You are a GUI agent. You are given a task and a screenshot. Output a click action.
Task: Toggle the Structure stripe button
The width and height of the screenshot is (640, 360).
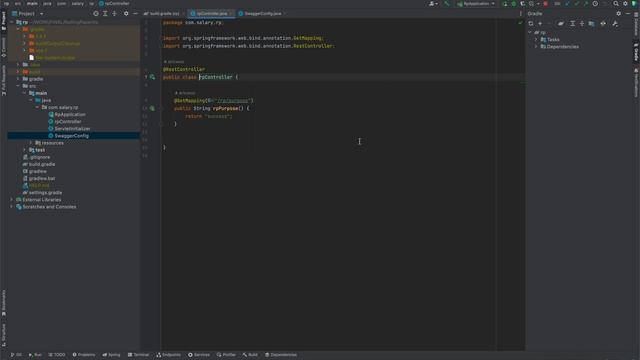4,336
